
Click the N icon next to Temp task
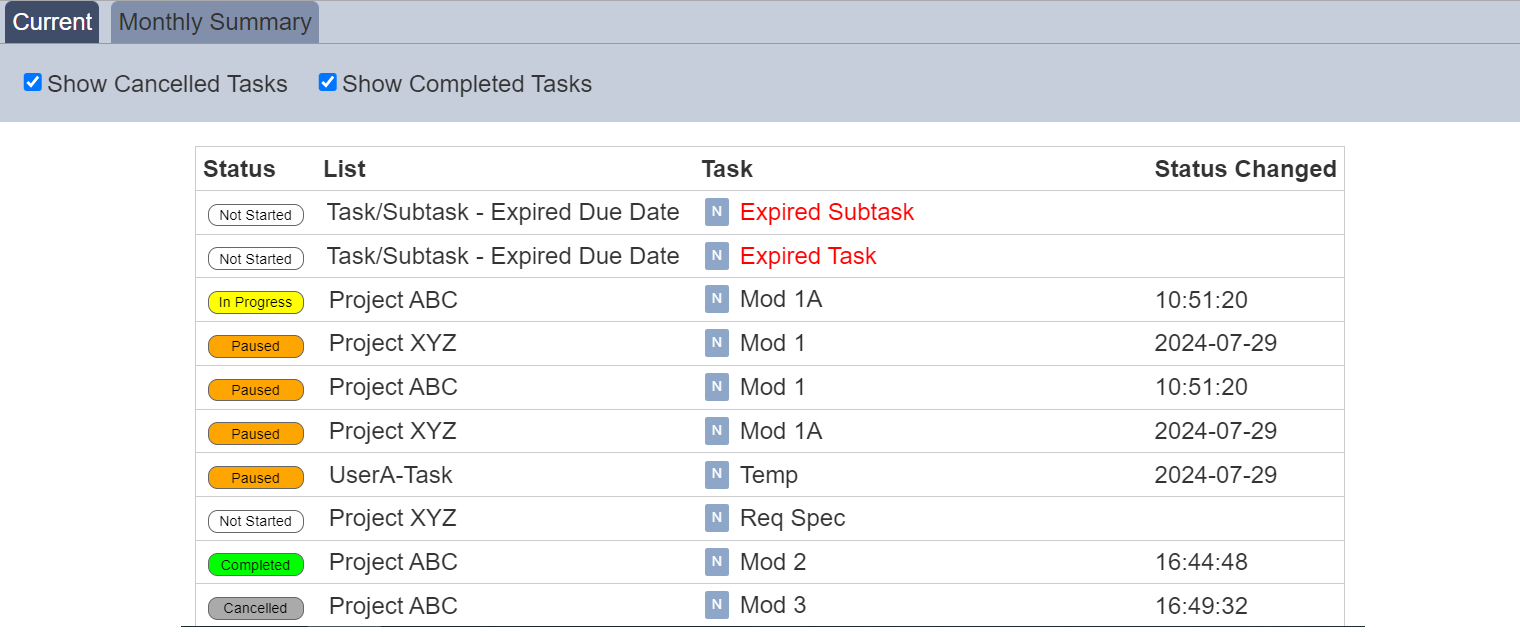click(x=716, y=474)
